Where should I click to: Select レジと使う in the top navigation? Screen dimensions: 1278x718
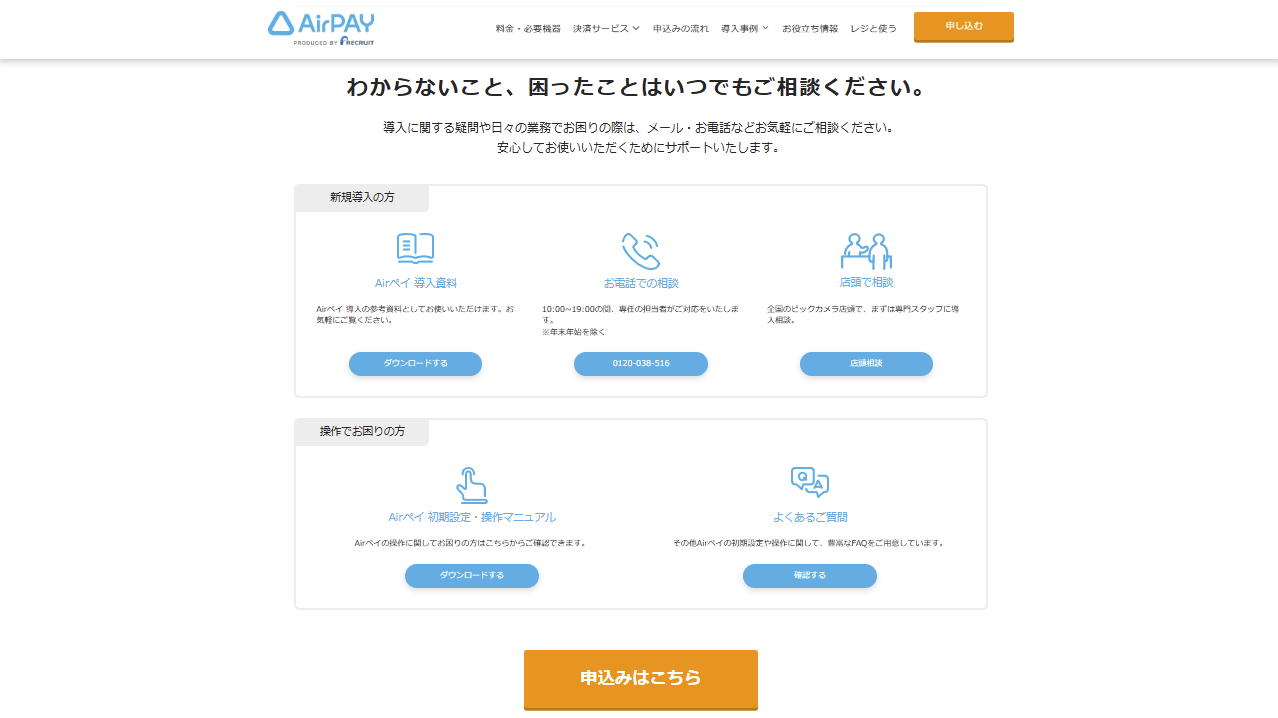(873, 28)
